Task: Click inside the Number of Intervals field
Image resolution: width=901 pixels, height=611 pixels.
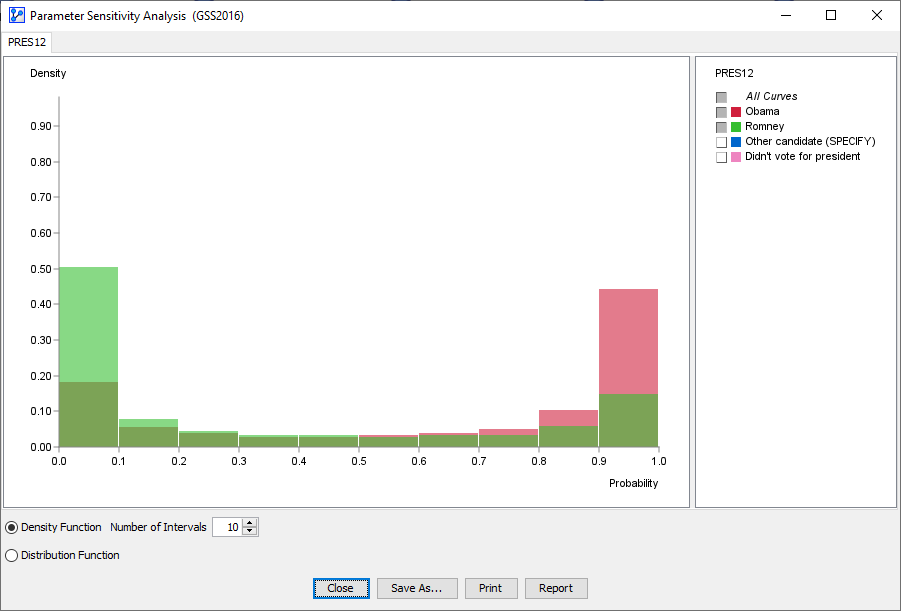Action: click(x=228, y=526)
